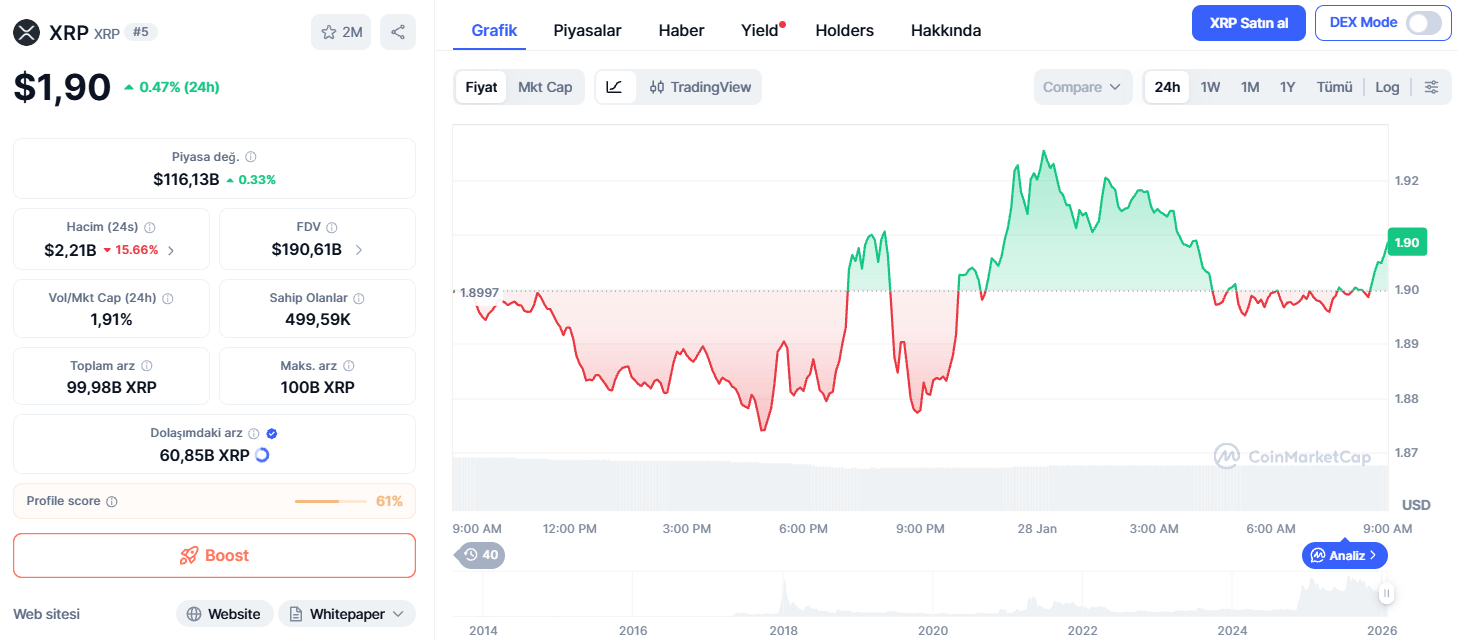Add XRP to watchlist with star button
This screenshot has height=640, width=1458.
[341, 32]
